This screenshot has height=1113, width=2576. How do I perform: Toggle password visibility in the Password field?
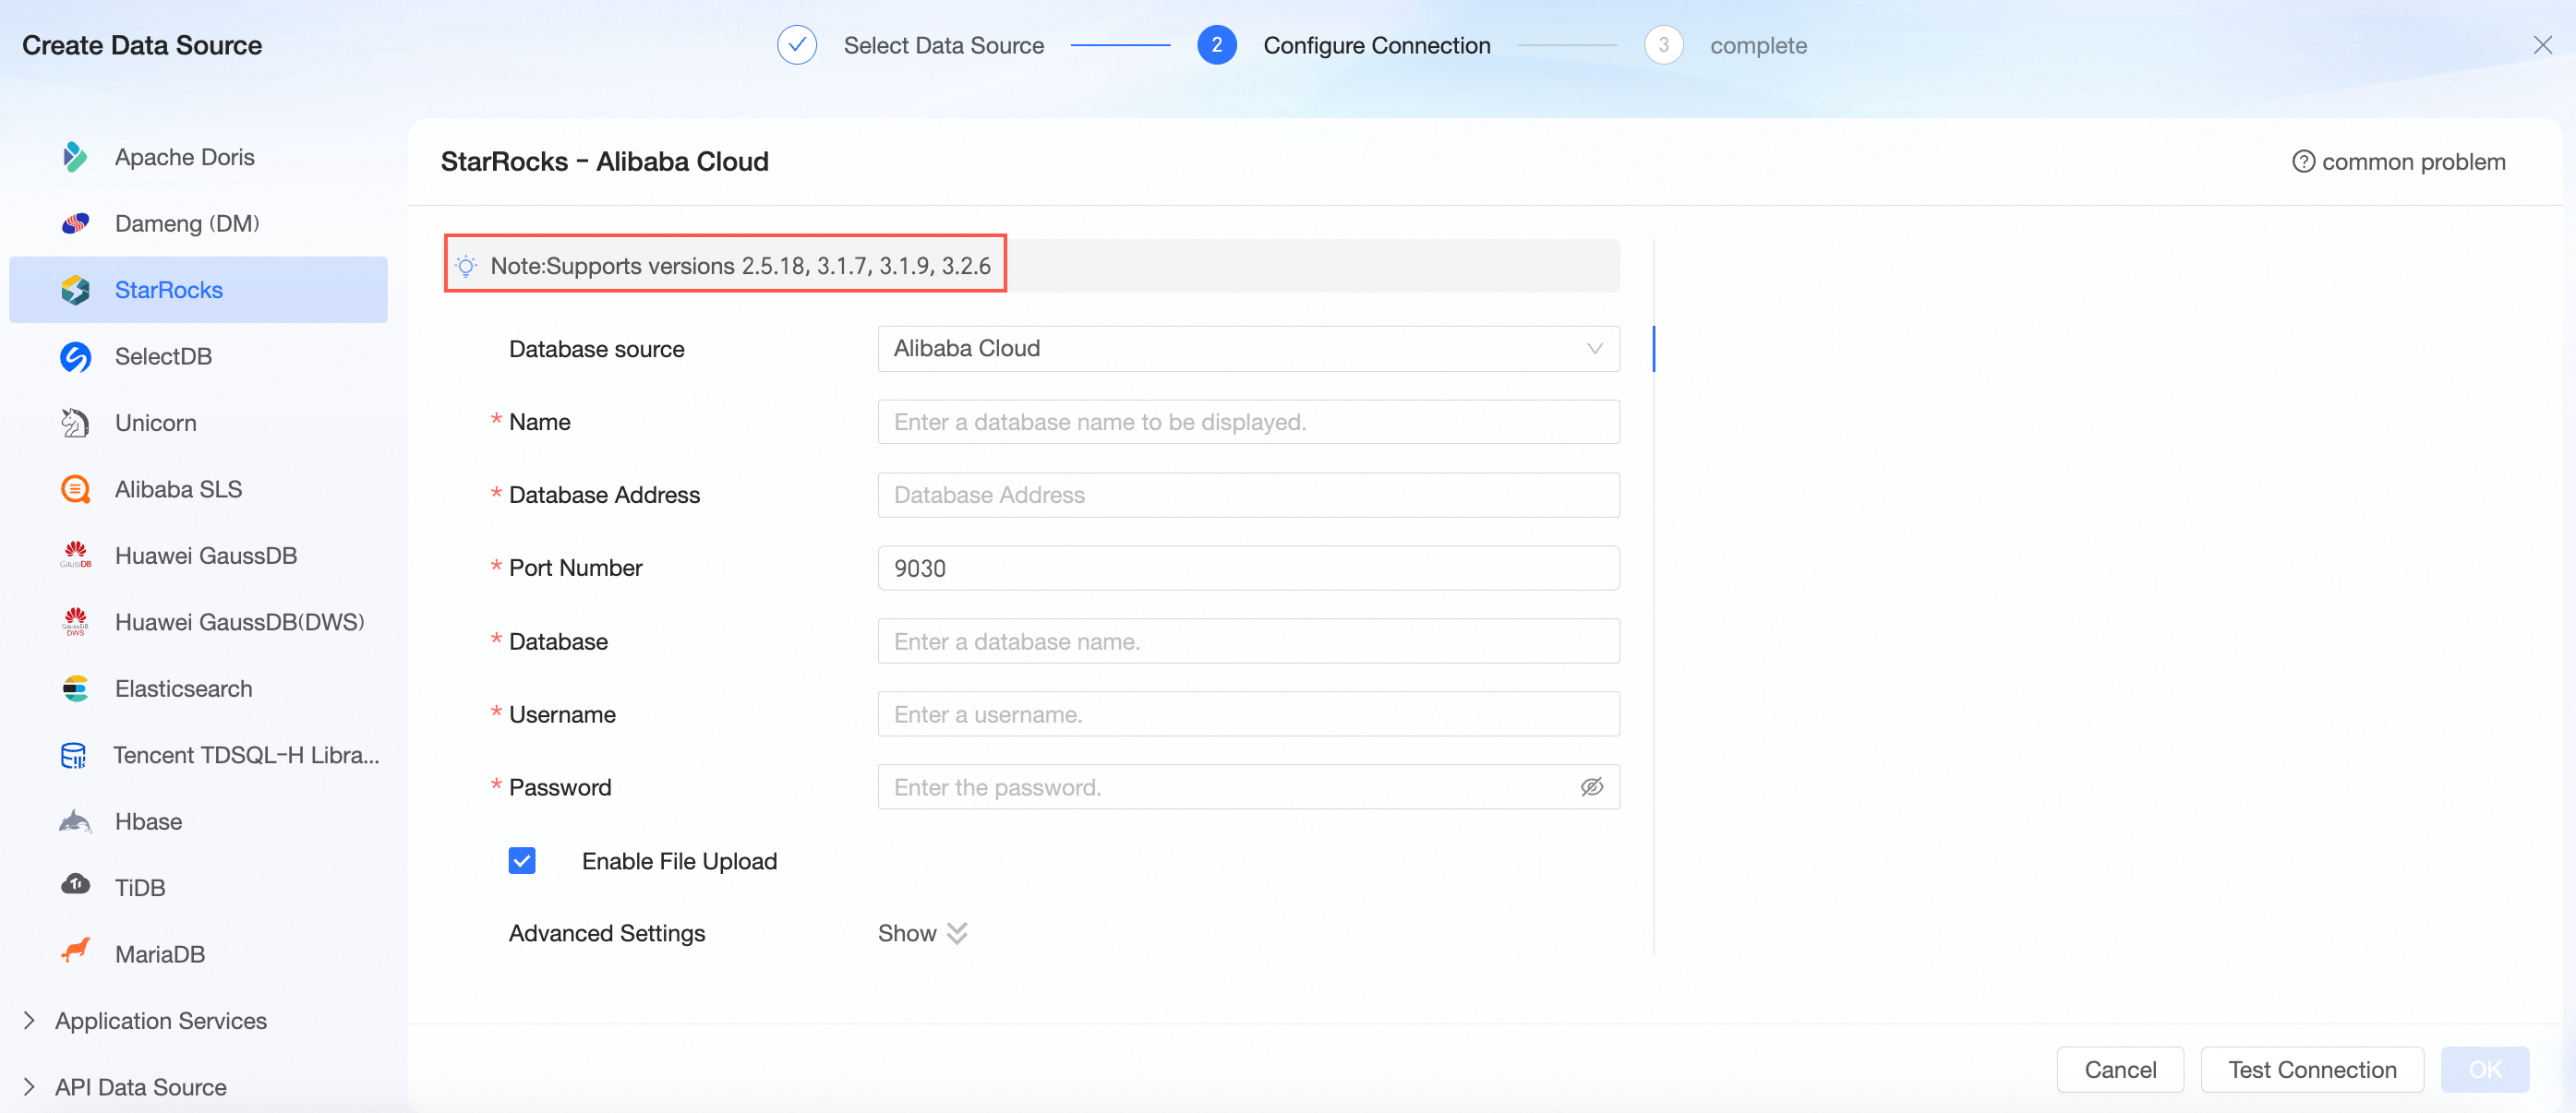pos(1592,787)
